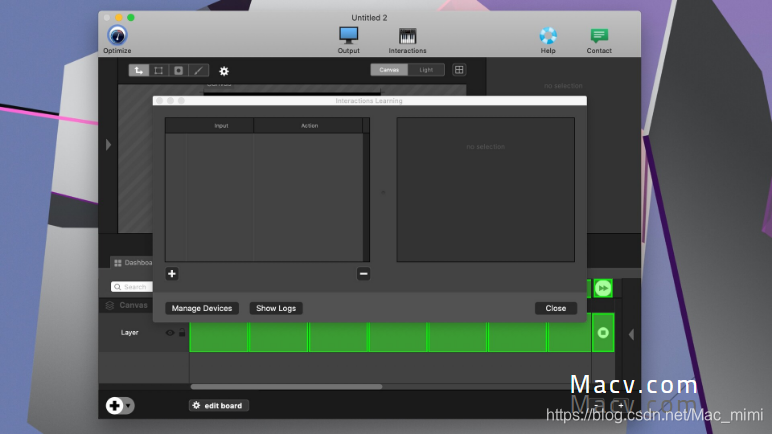This screenshot has height=434, width=773.
Task: Toggle the grid layout button
Action: [459, 70]
